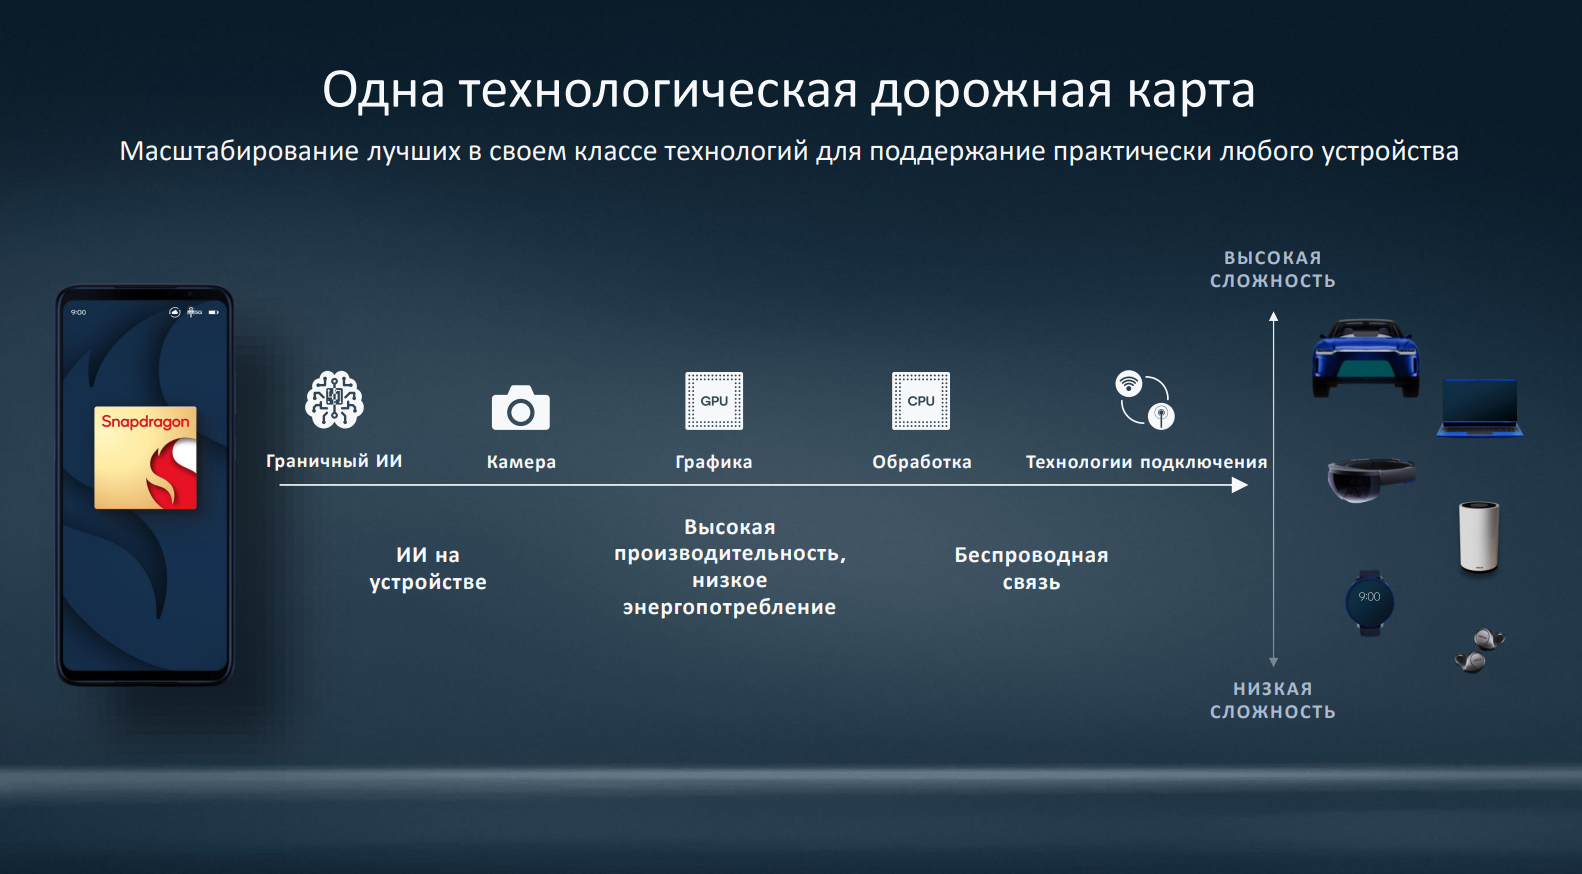
Task: Click the Технологии подключения label
Action: (1146, 462)
